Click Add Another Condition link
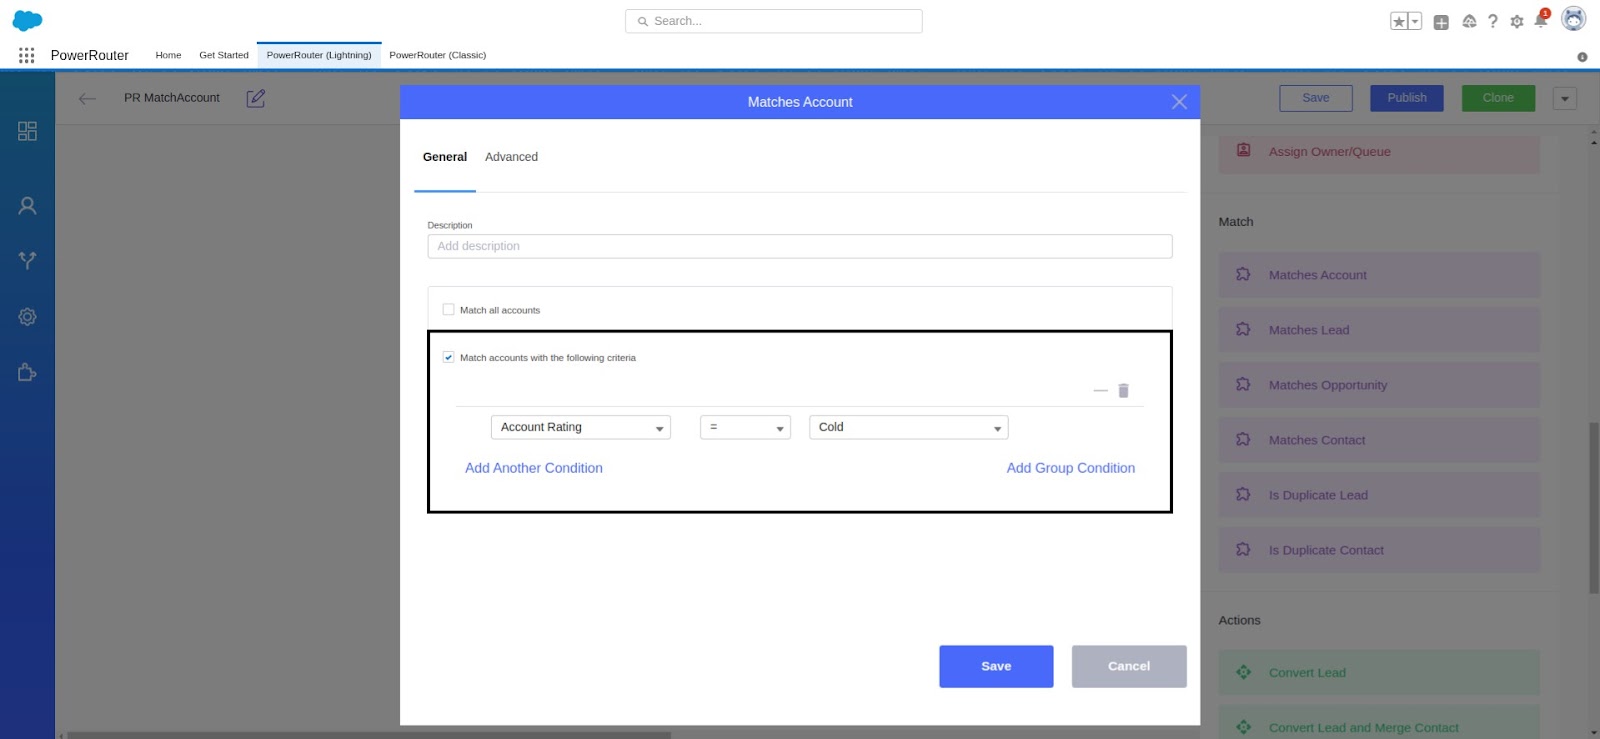1600x739 pixels. coord(534,468)
